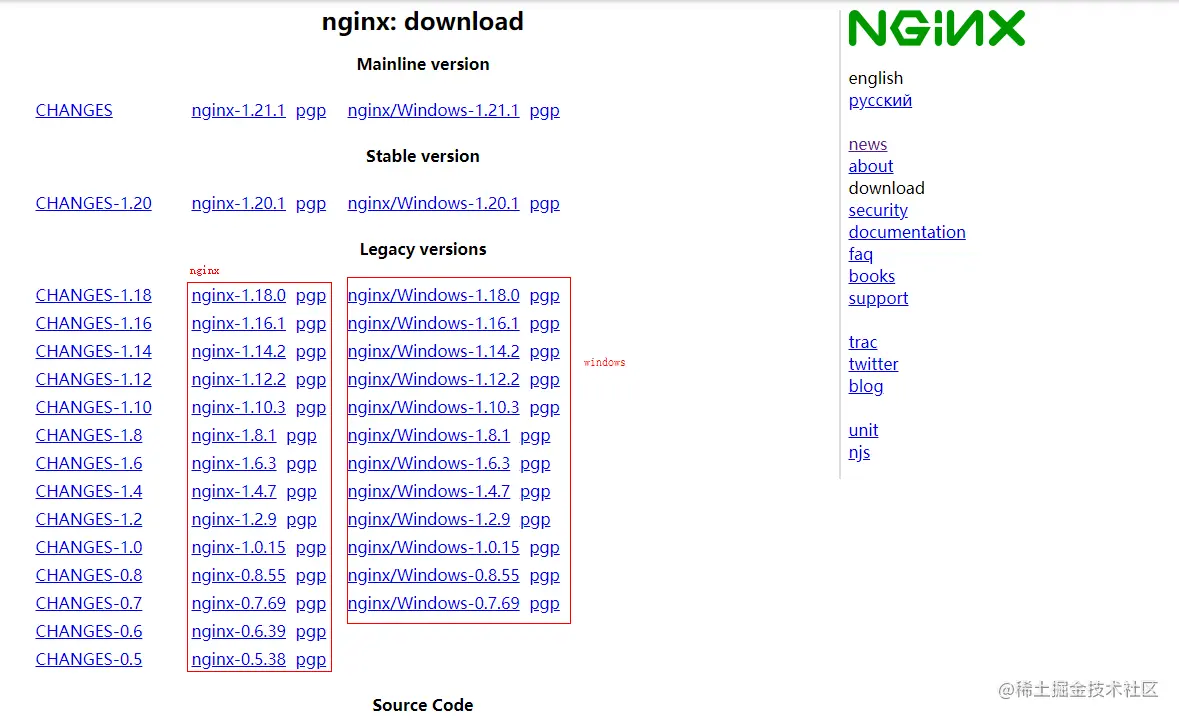Download nginx-1.16.1
Image resolution: width=1179 pixels, height=720 pixels.
tap(238, 323)
